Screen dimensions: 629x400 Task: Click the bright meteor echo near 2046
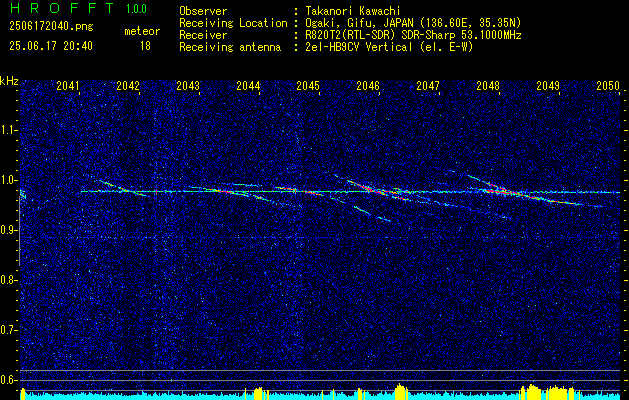(377, 190)
